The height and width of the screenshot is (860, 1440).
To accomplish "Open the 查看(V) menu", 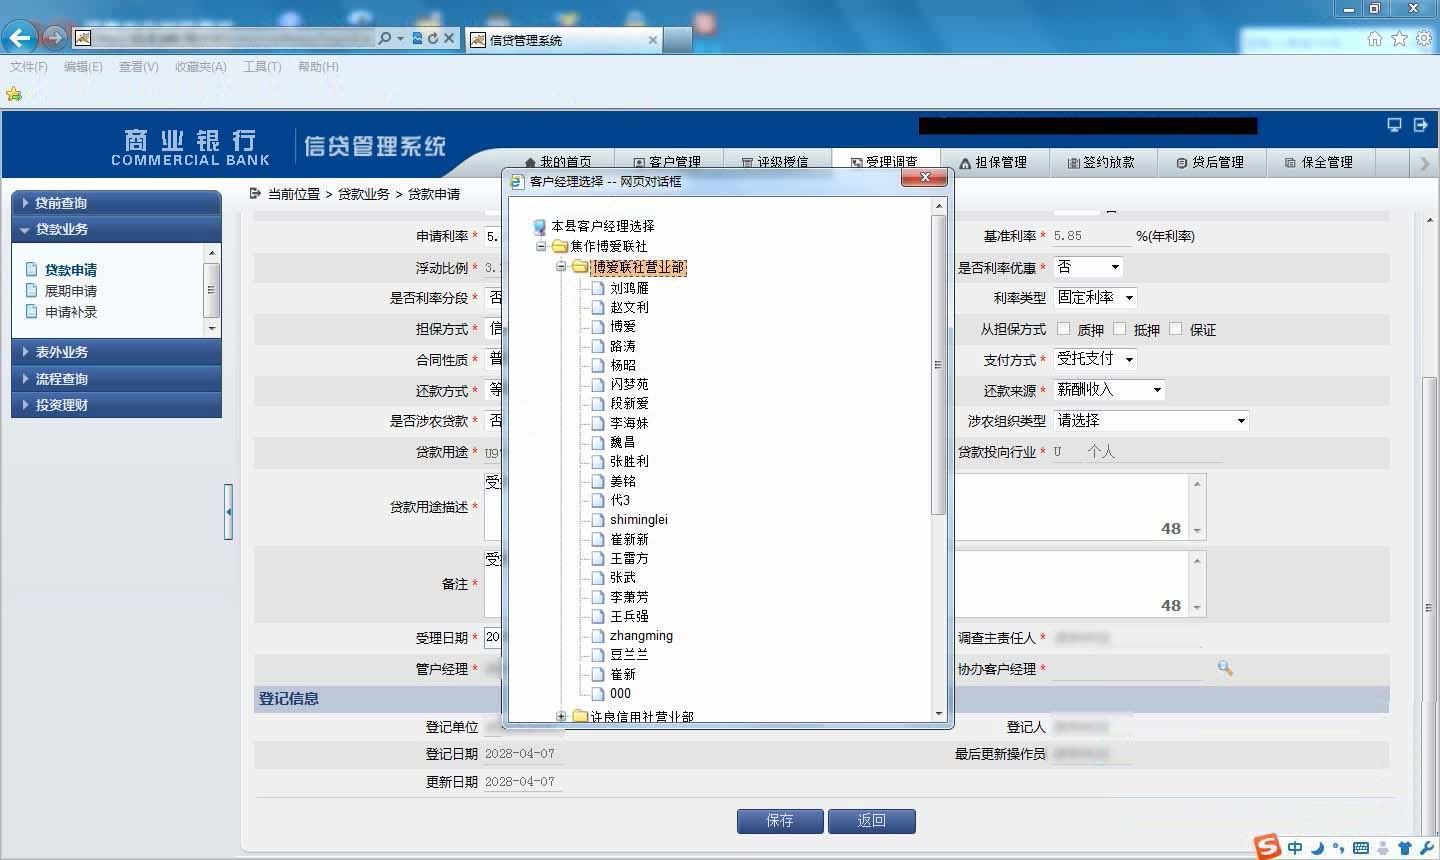I will [138, 67].
